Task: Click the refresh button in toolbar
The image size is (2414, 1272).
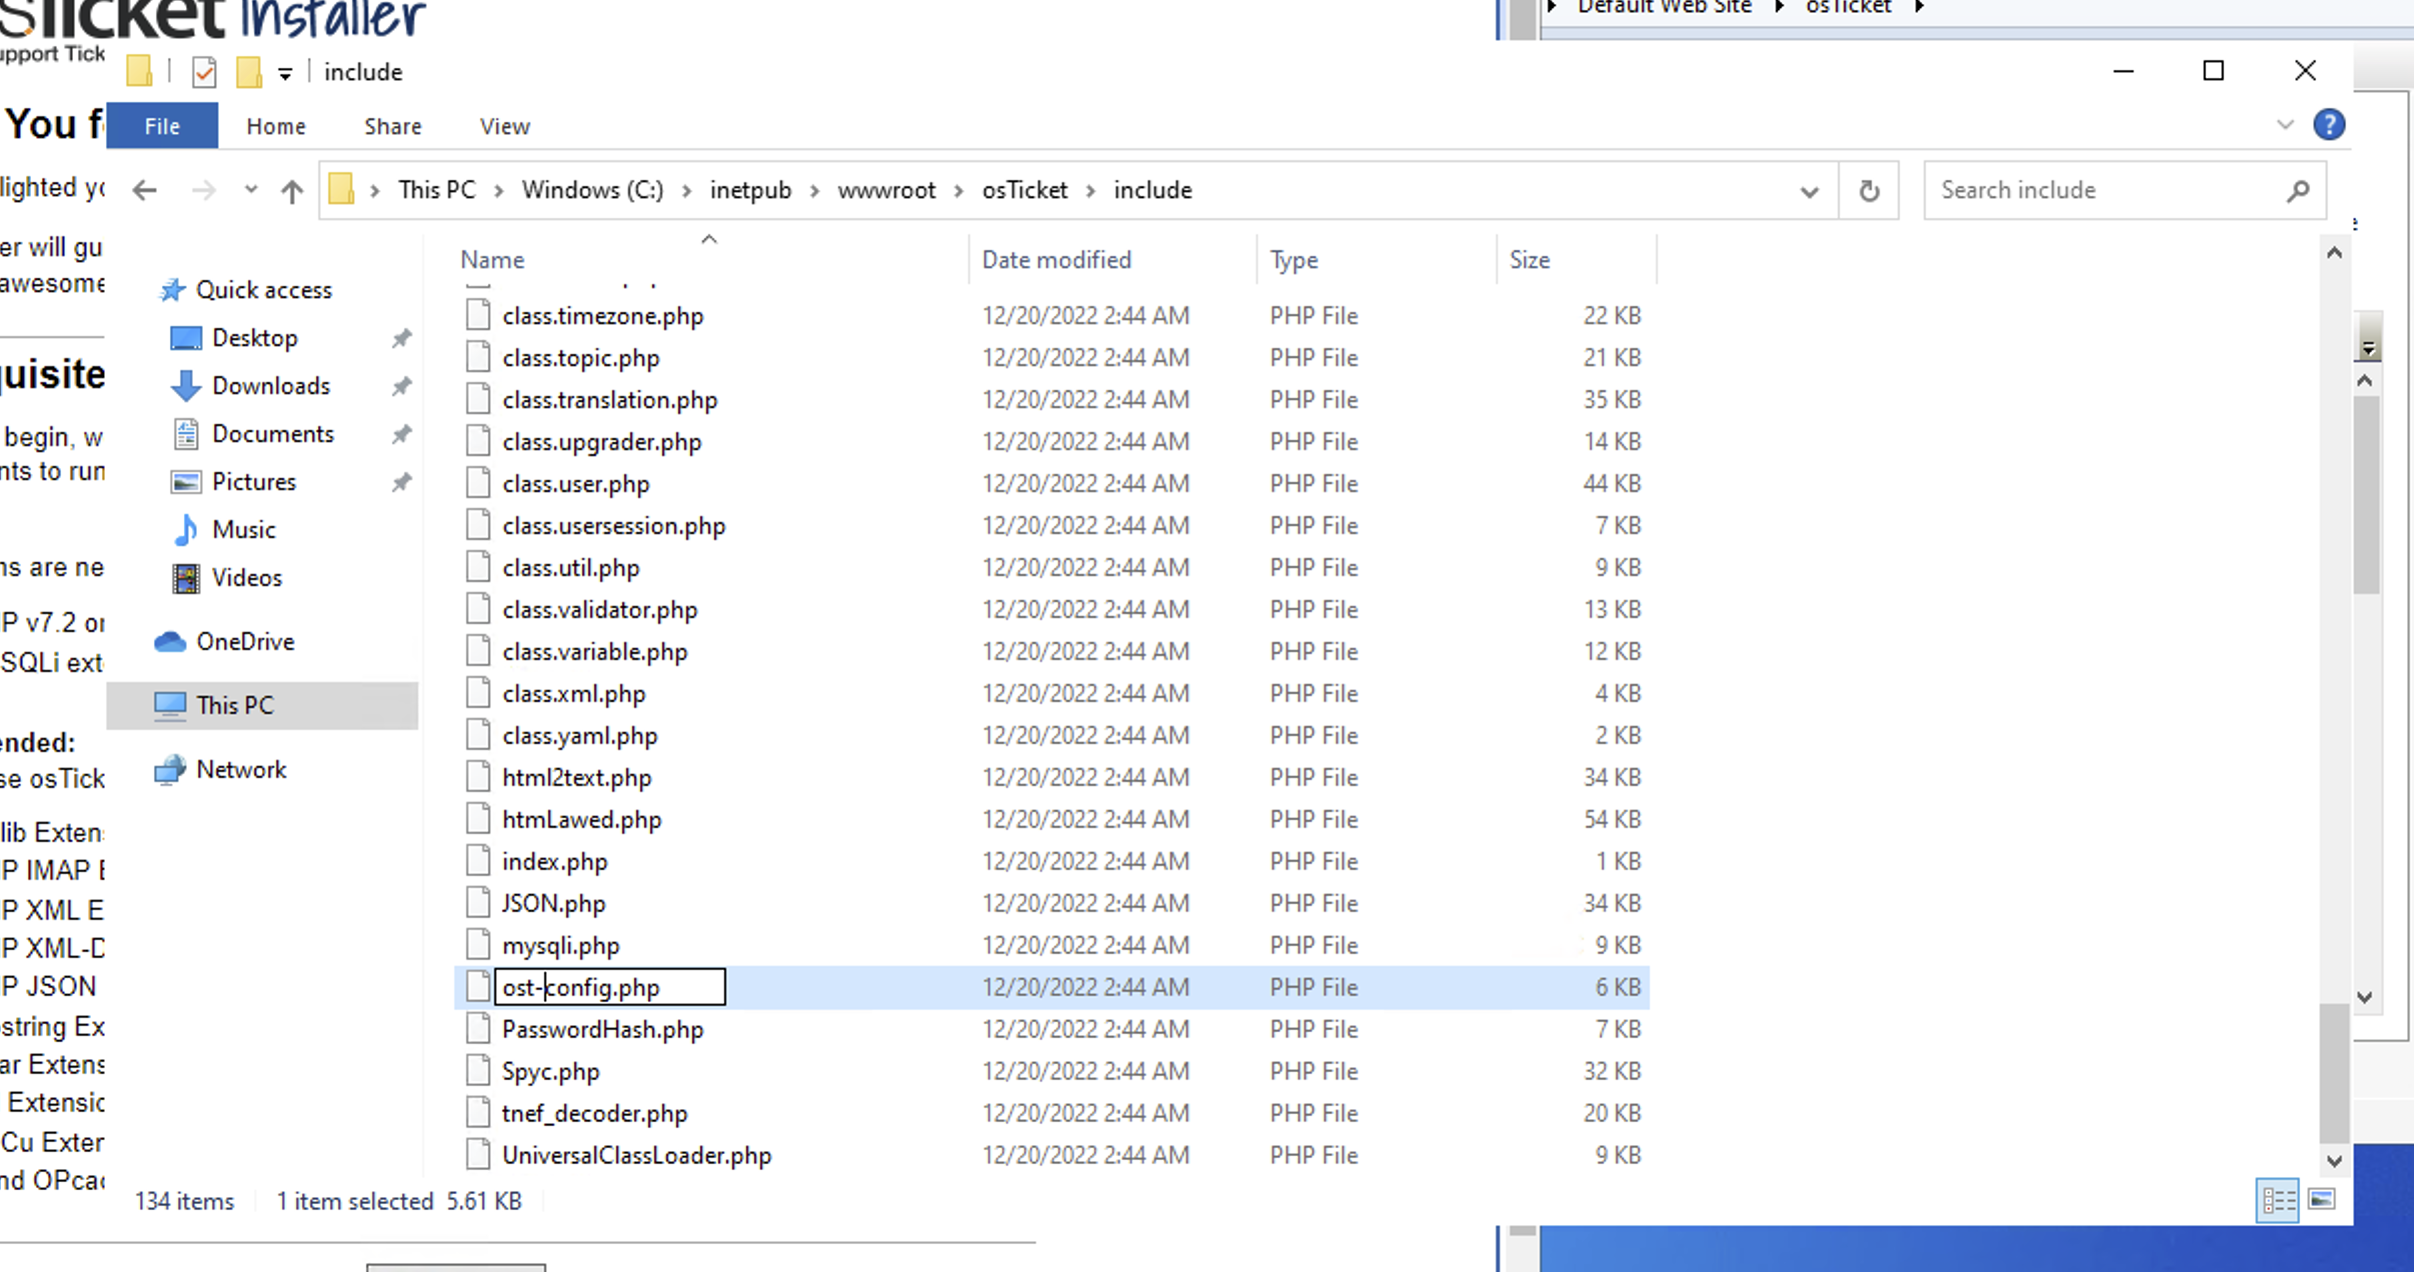Action: (1870, 190)
